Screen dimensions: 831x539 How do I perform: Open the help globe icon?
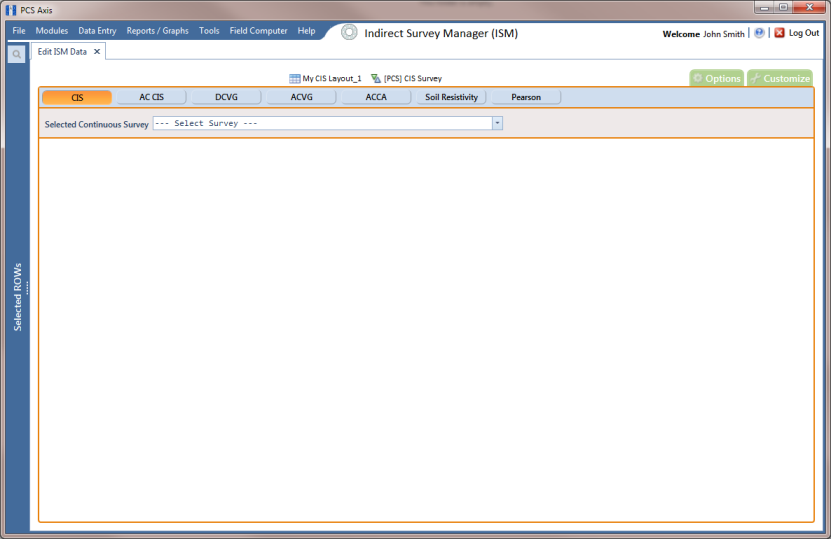coord(759,33)
